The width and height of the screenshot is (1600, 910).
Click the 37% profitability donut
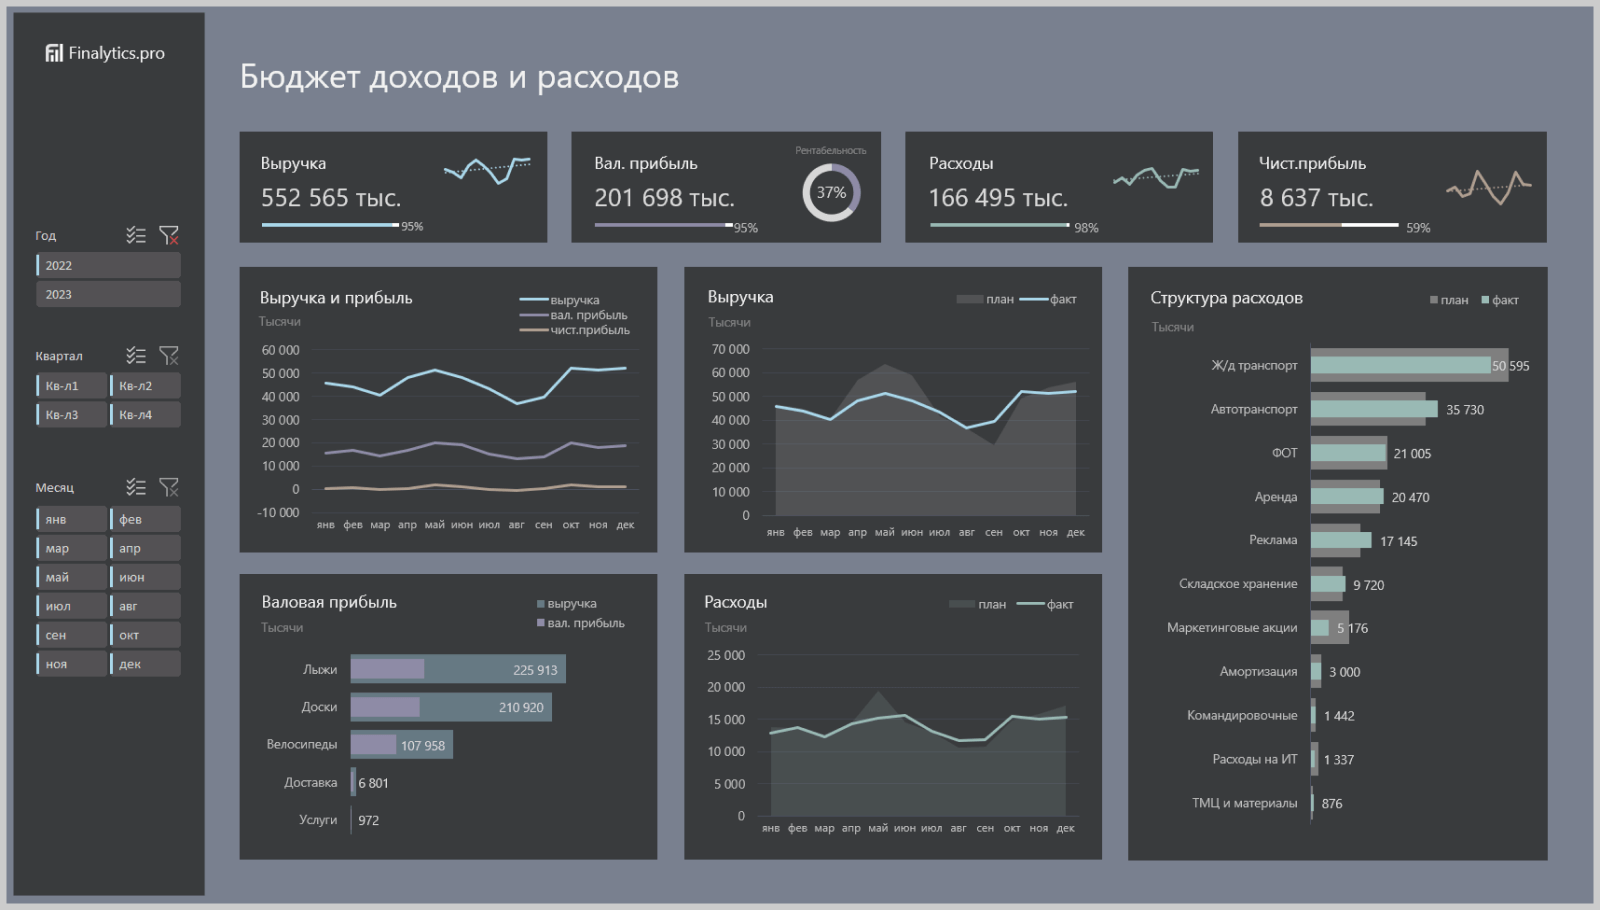click(831, 192)
